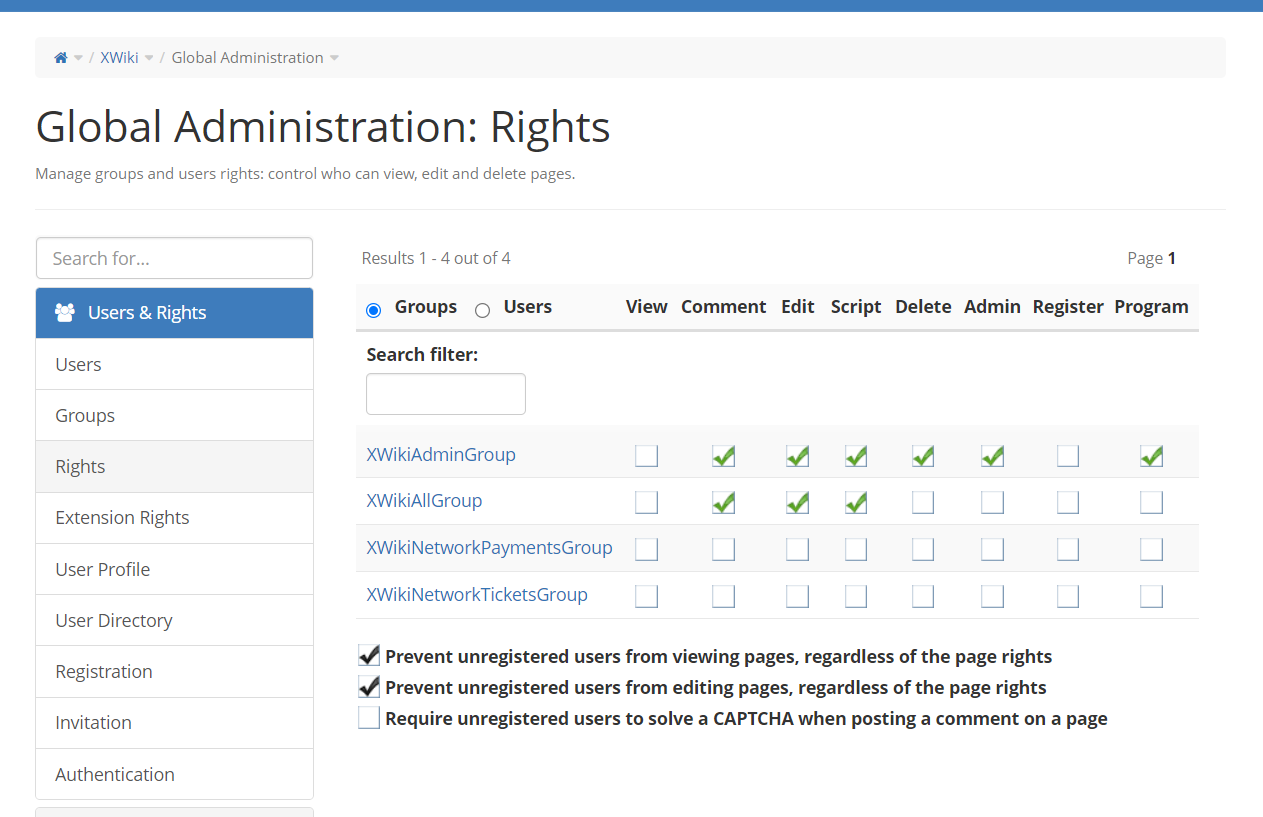Toggle Script right for XWikiAllGroup
Screen dimensions: 1263x817
[x=856, y=502]
